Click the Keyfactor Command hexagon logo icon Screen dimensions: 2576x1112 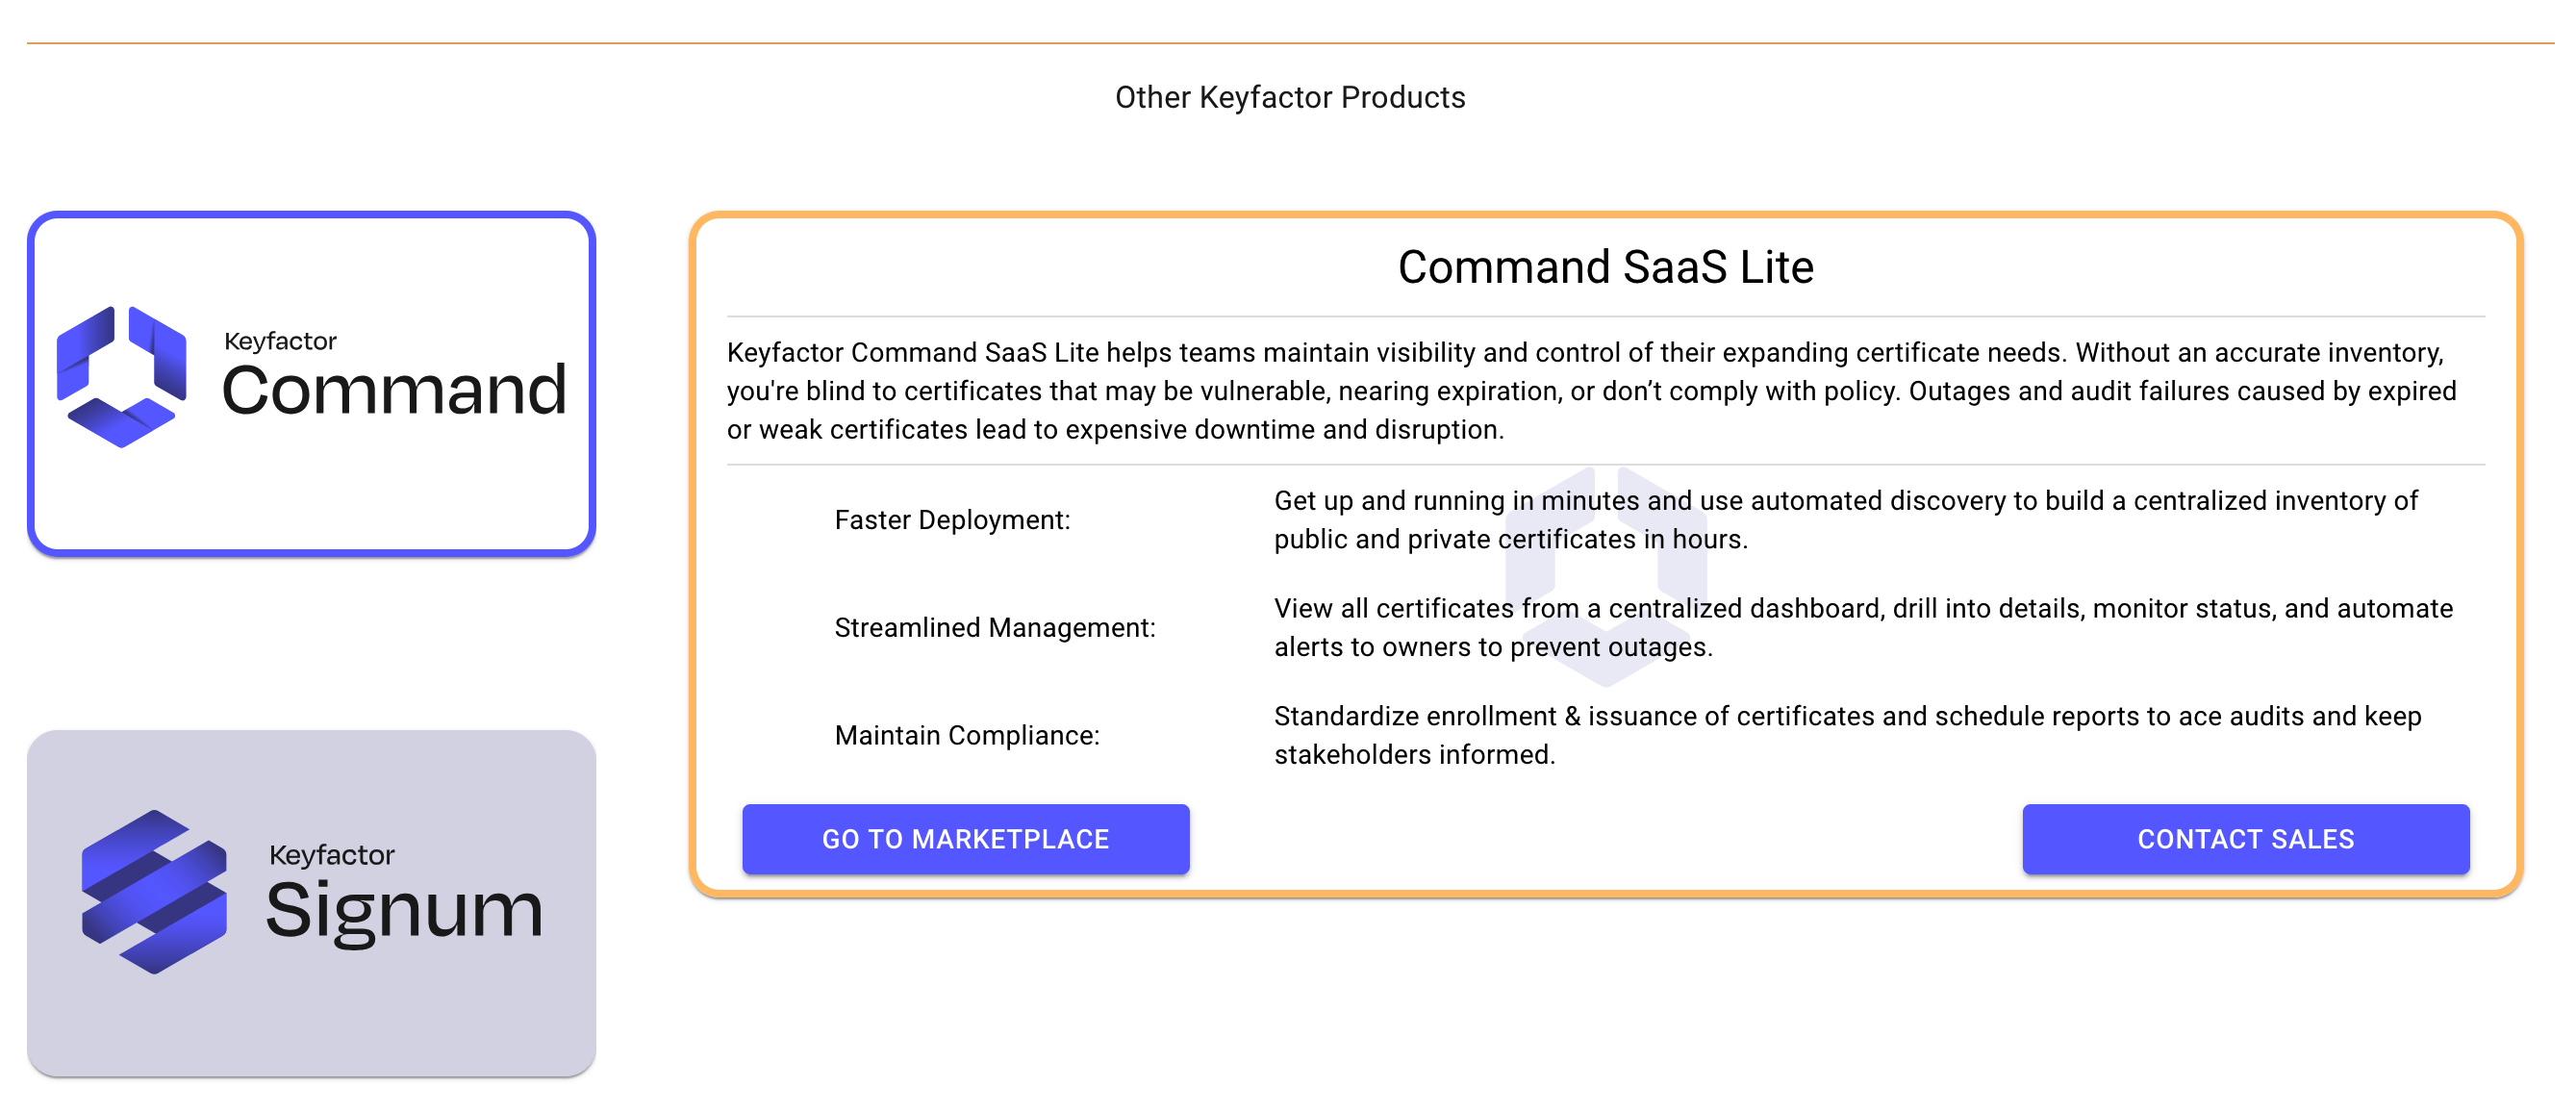coord(121,377)
